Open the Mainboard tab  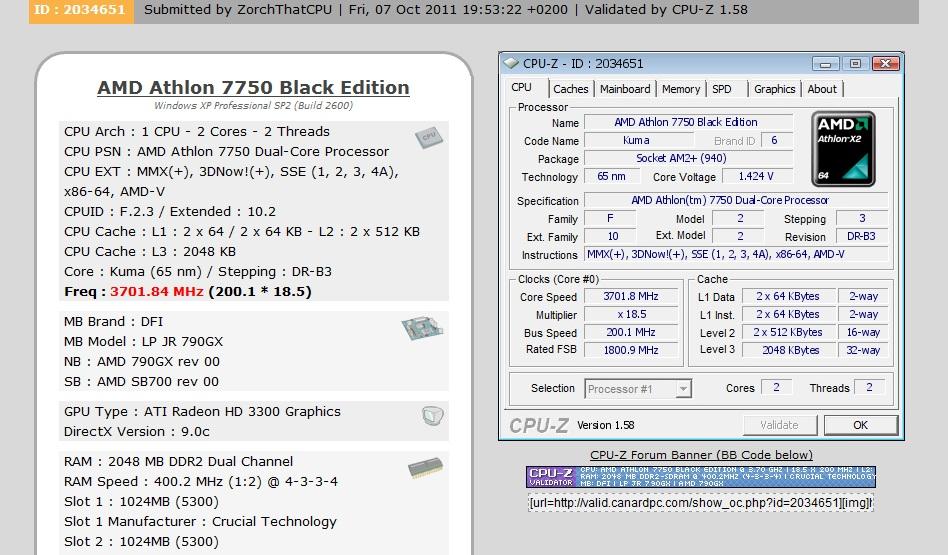[625, 89]
